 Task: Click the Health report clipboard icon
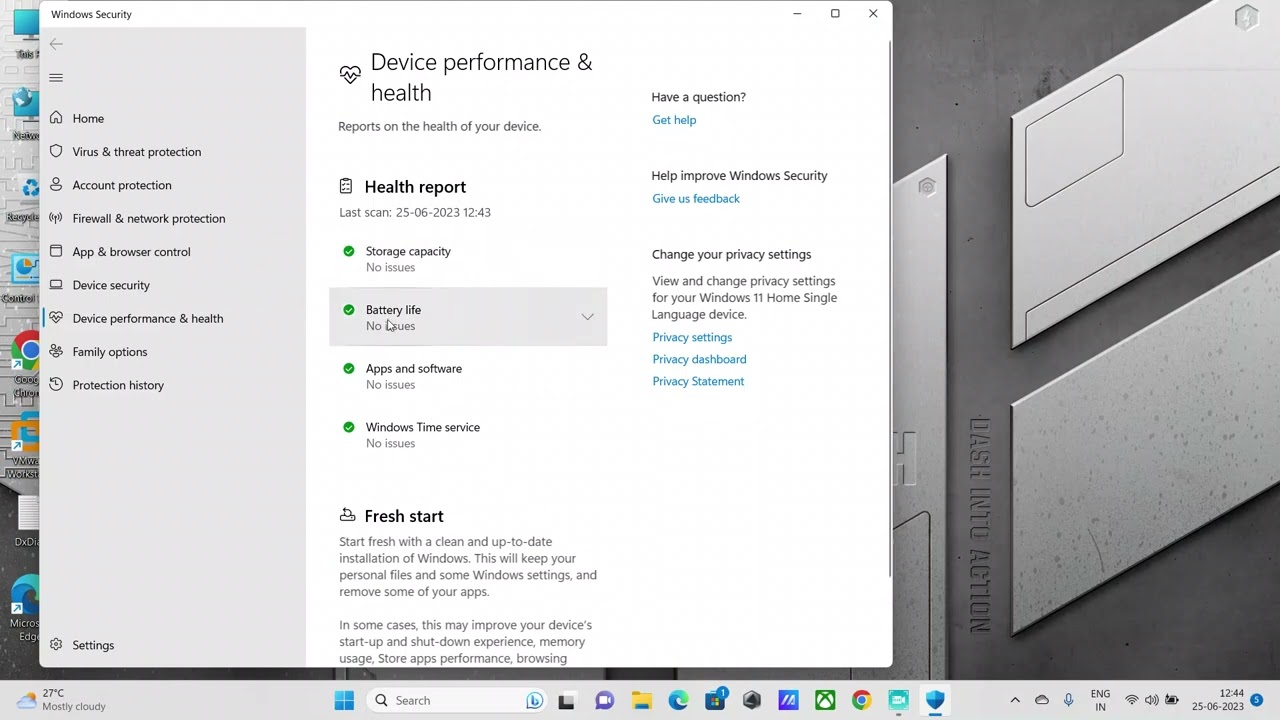coord(346,186)
